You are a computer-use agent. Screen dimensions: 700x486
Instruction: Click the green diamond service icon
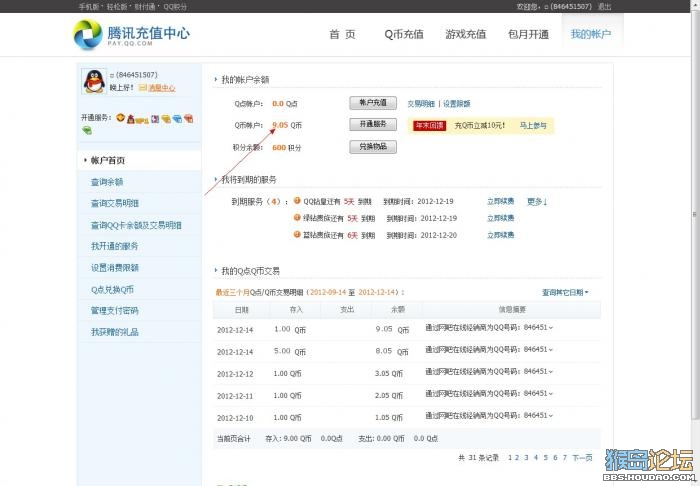pyautogui.click(x=87, y=130)
